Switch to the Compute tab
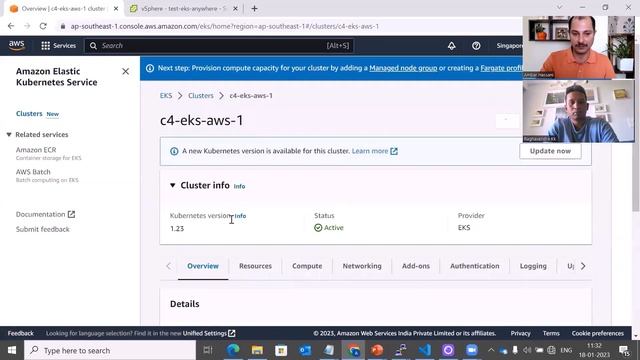The width and height of the screenshot is (640, 360). (307, 266)
